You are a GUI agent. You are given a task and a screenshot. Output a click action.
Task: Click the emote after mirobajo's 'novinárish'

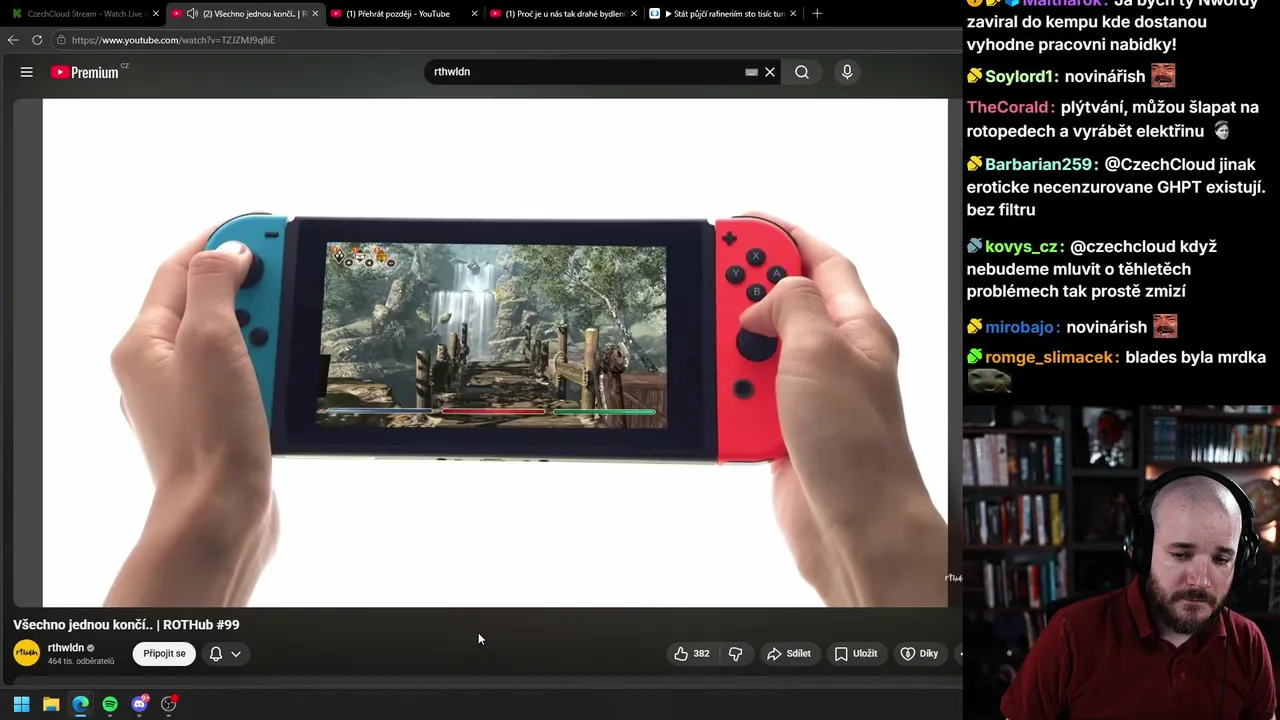pos(1165,326)
